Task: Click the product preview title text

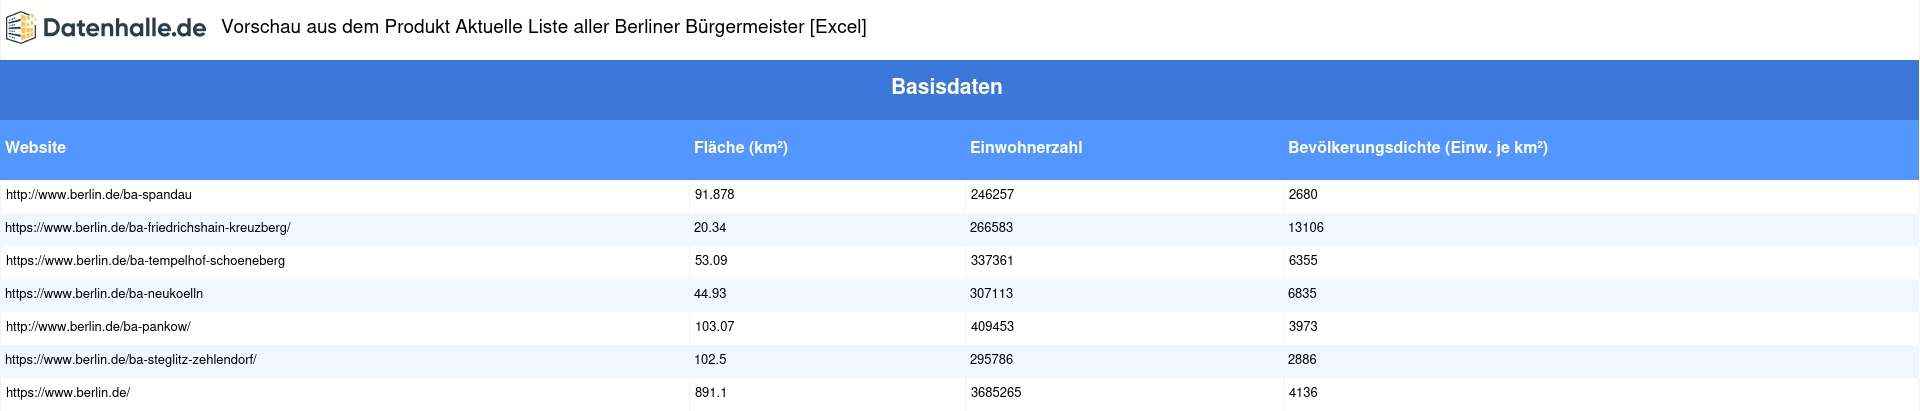Action: pos(544,27)
